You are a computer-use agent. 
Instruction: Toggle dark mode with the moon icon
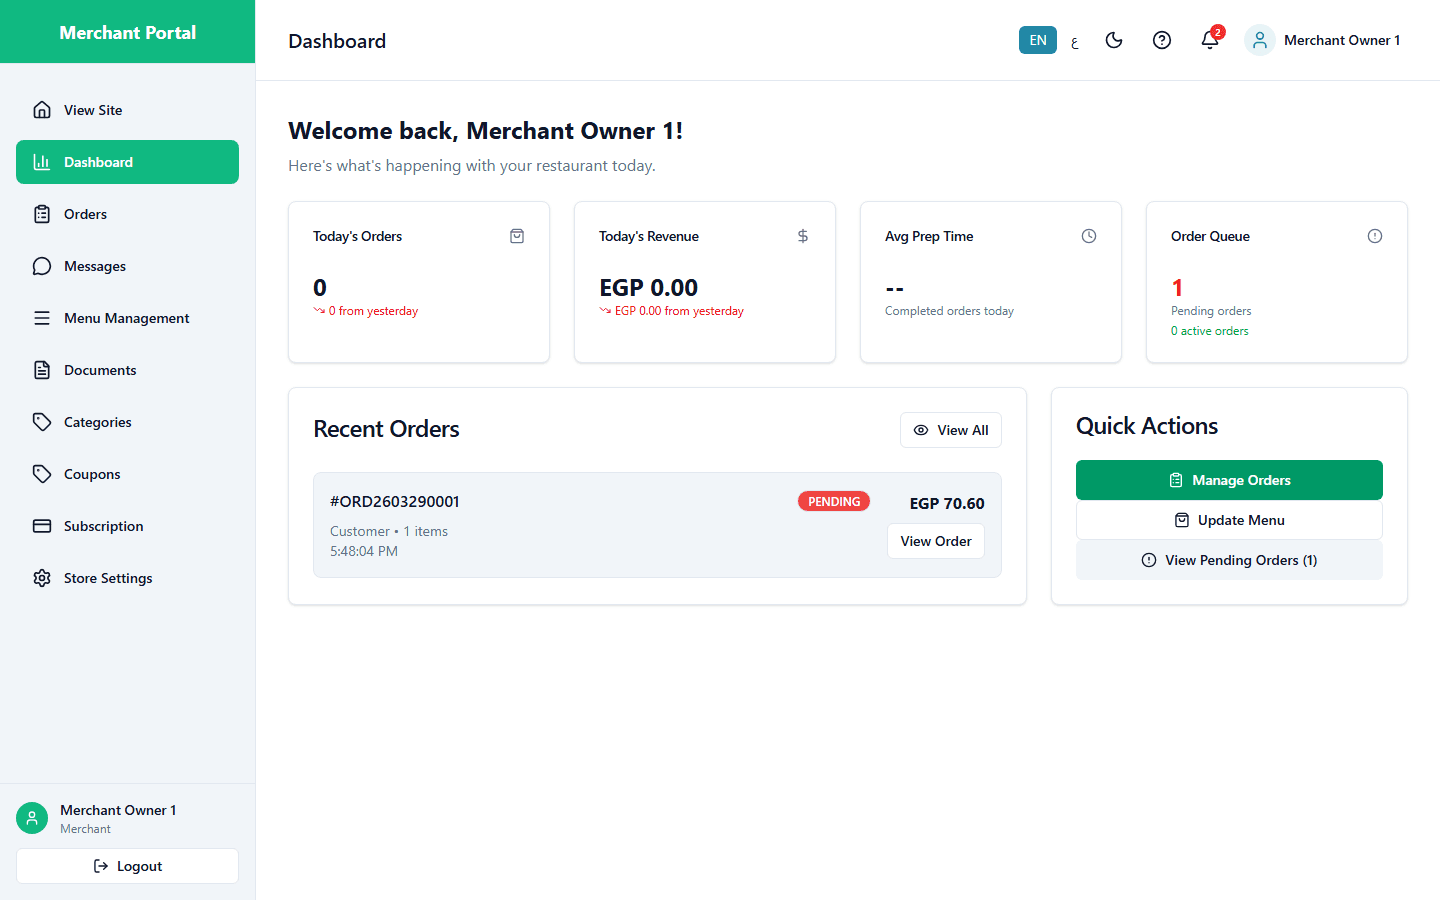(1114, 40)
